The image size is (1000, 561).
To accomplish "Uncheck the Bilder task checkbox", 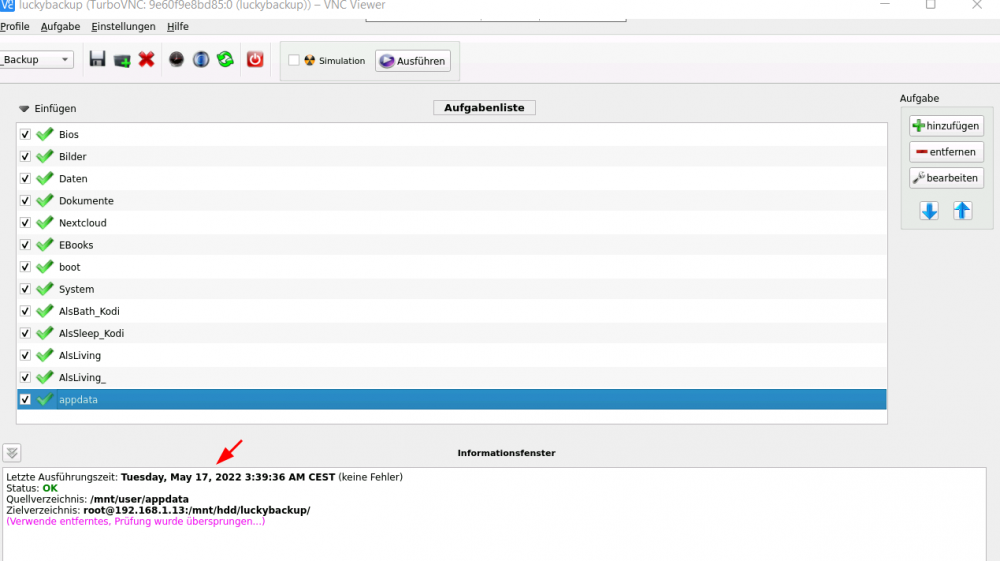I will (x=25, y=156).
